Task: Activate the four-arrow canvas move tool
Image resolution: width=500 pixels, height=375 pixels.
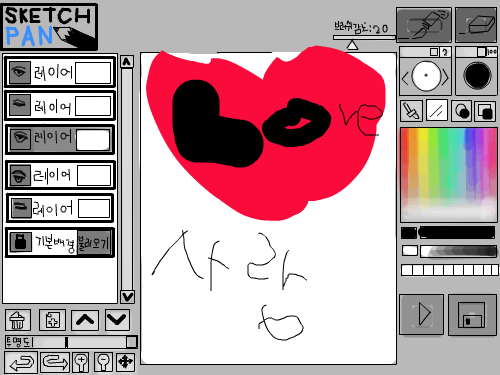Action: pos(126,362)
